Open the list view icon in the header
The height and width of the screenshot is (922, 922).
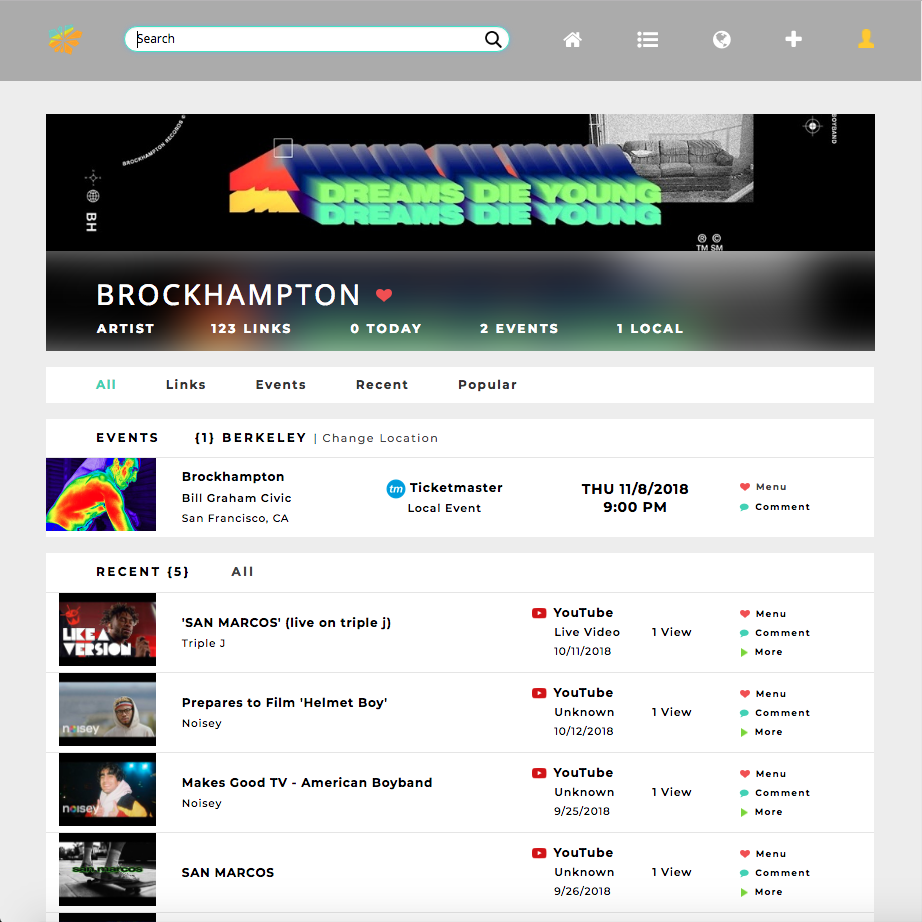click(647, 39)
